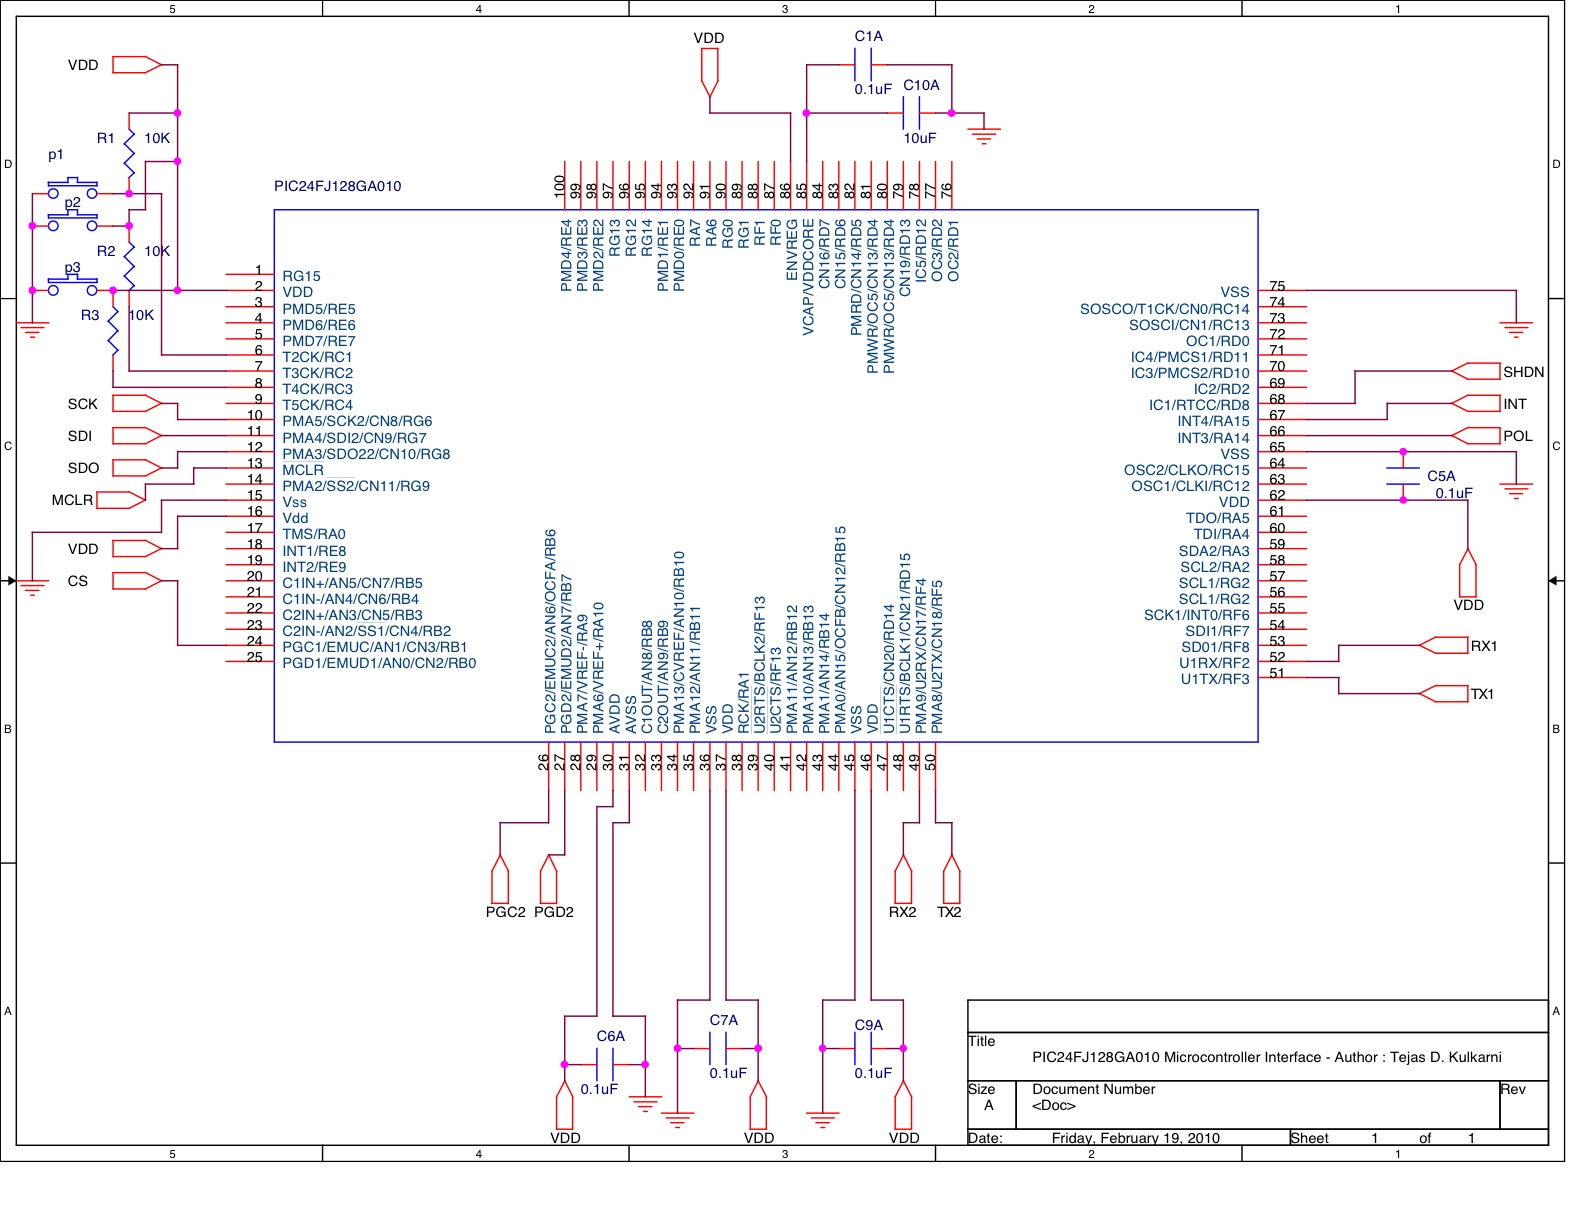1584x1224 pixels.
Task: Click the SOSCO/T1CK/CN0/RC14 pin label
Action: pyautogui.click(x=1165, y=309)
